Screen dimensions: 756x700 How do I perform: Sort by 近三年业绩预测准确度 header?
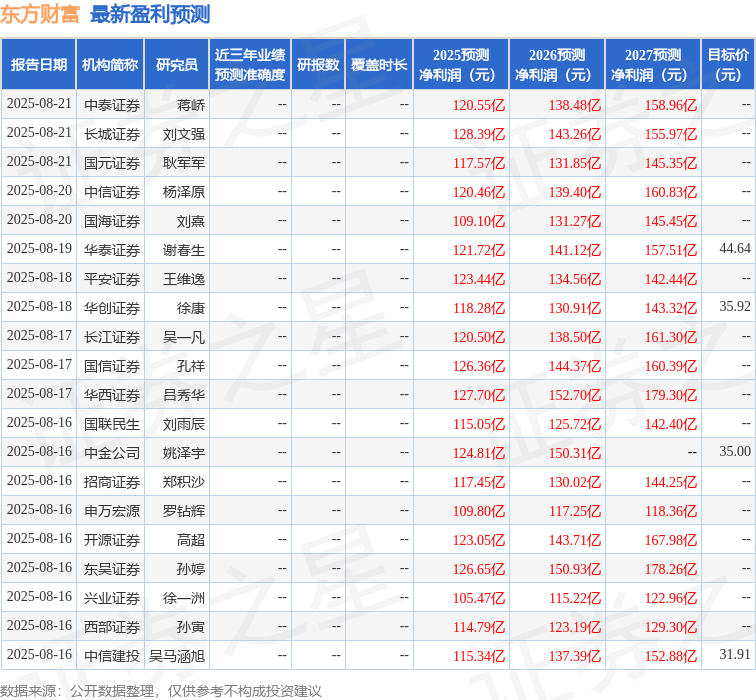[250, 65]
